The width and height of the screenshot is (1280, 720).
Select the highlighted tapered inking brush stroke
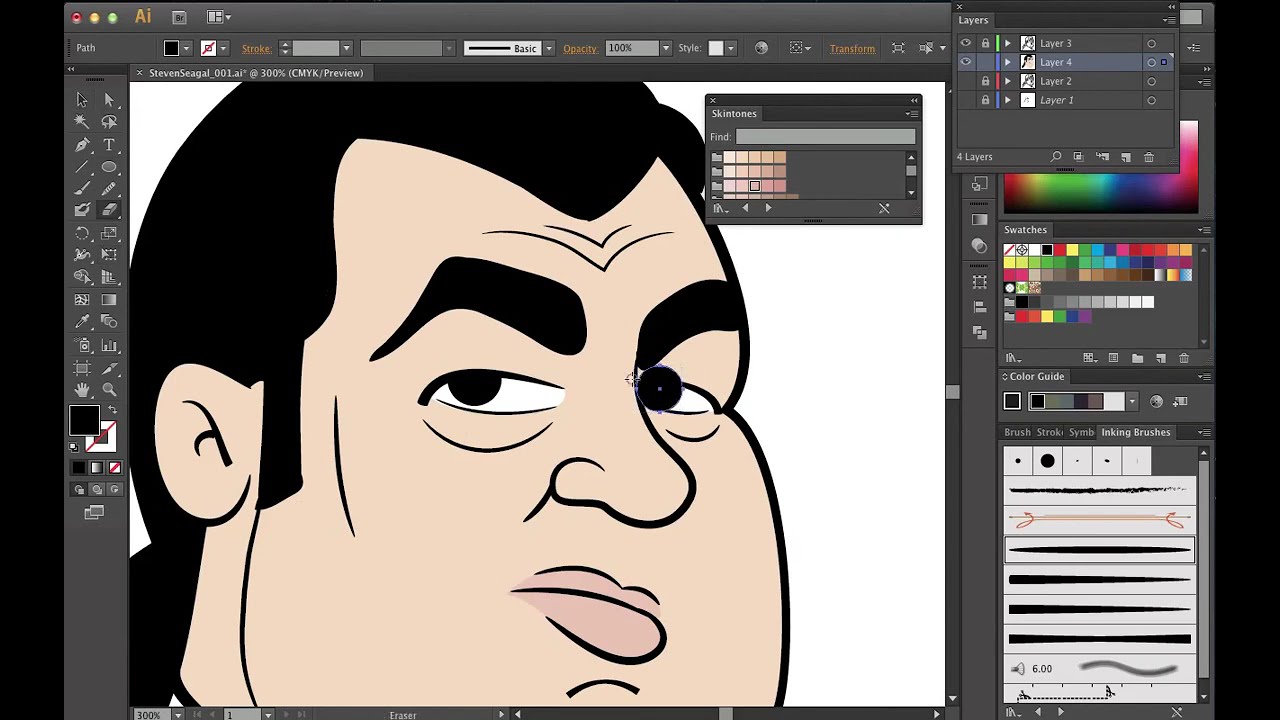(1099, 549)
